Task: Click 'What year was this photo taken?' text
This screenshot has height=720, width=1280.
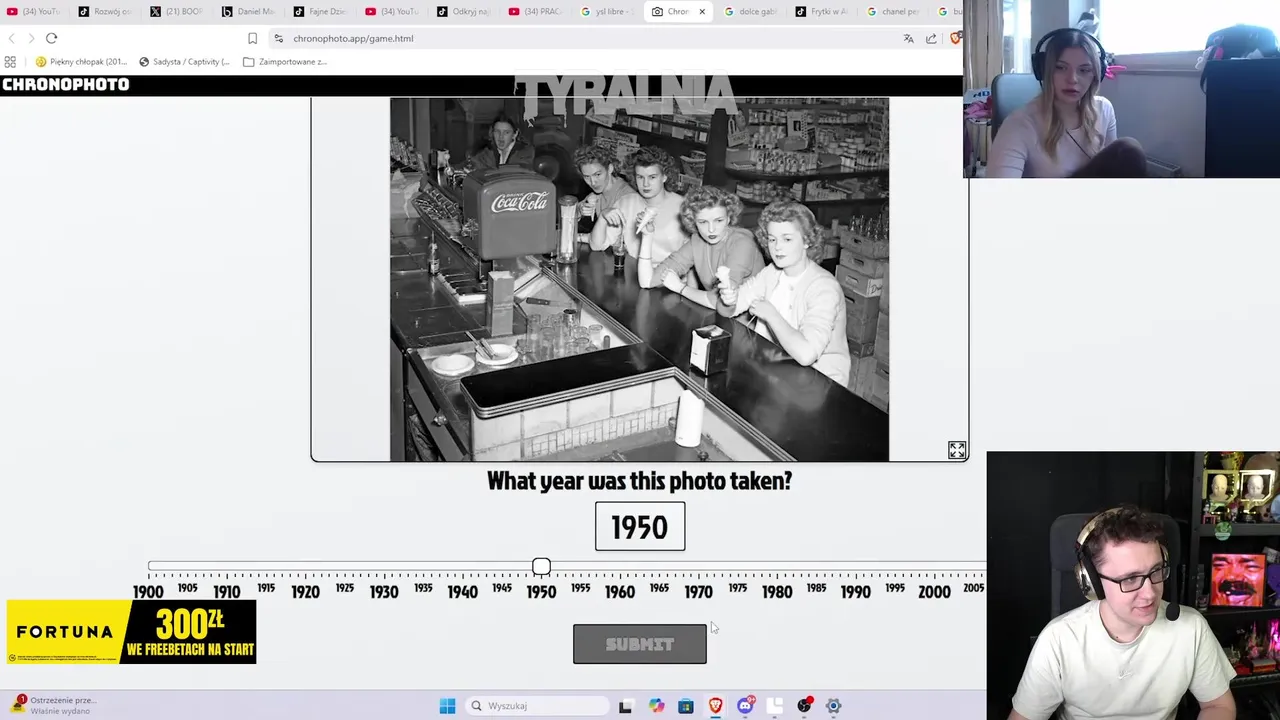Action: tap(639, 481)
